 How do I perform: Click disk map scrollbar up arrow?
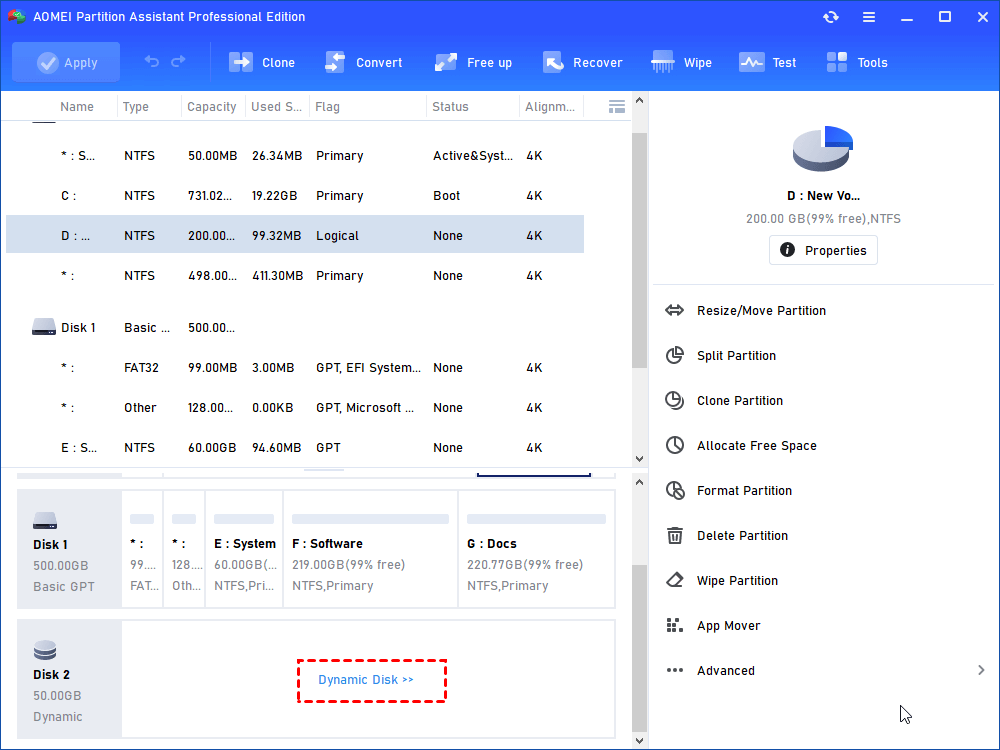point(640,483)
